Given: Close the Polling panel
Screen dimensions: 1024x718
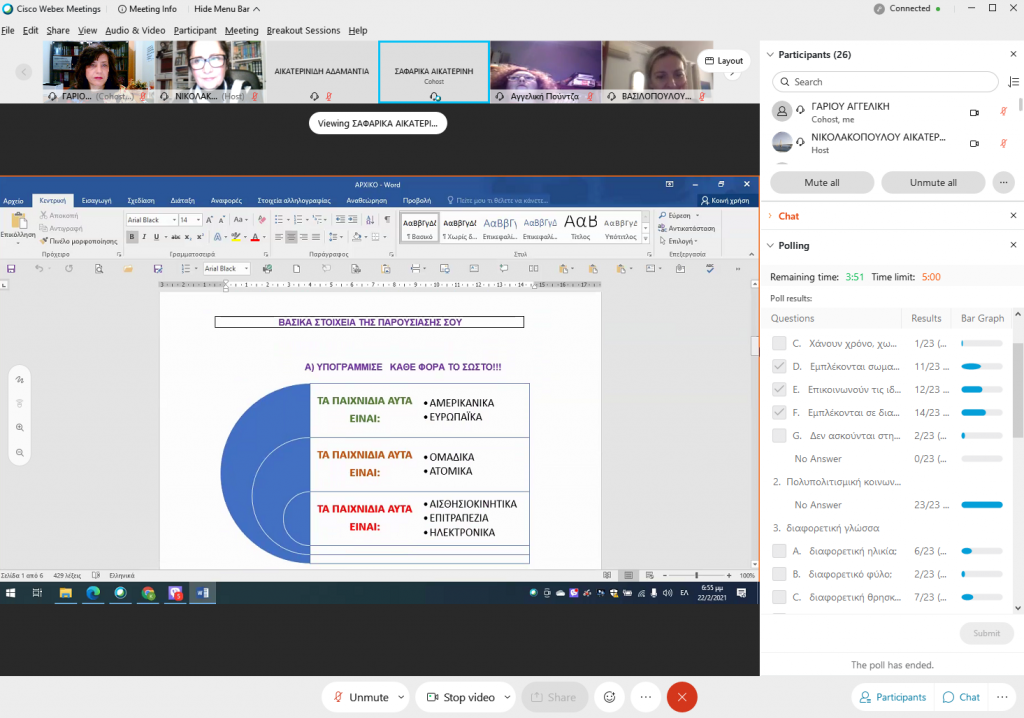Looking at the screenshot, I should click(1014, 245).
